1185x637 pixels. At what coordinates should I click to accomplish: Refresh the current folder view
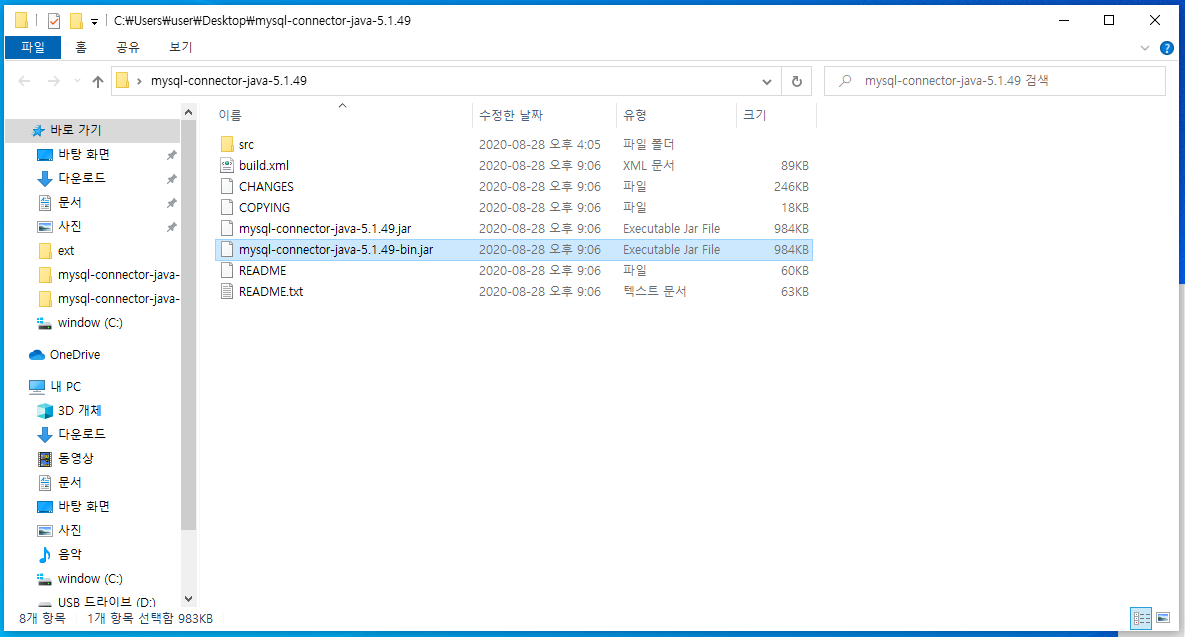click(797, 82)
